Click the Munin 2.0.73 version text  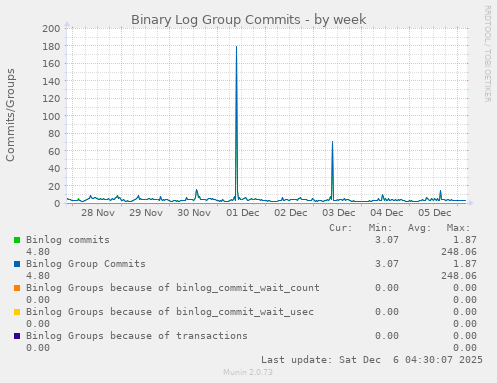click(x=248, y=372)
